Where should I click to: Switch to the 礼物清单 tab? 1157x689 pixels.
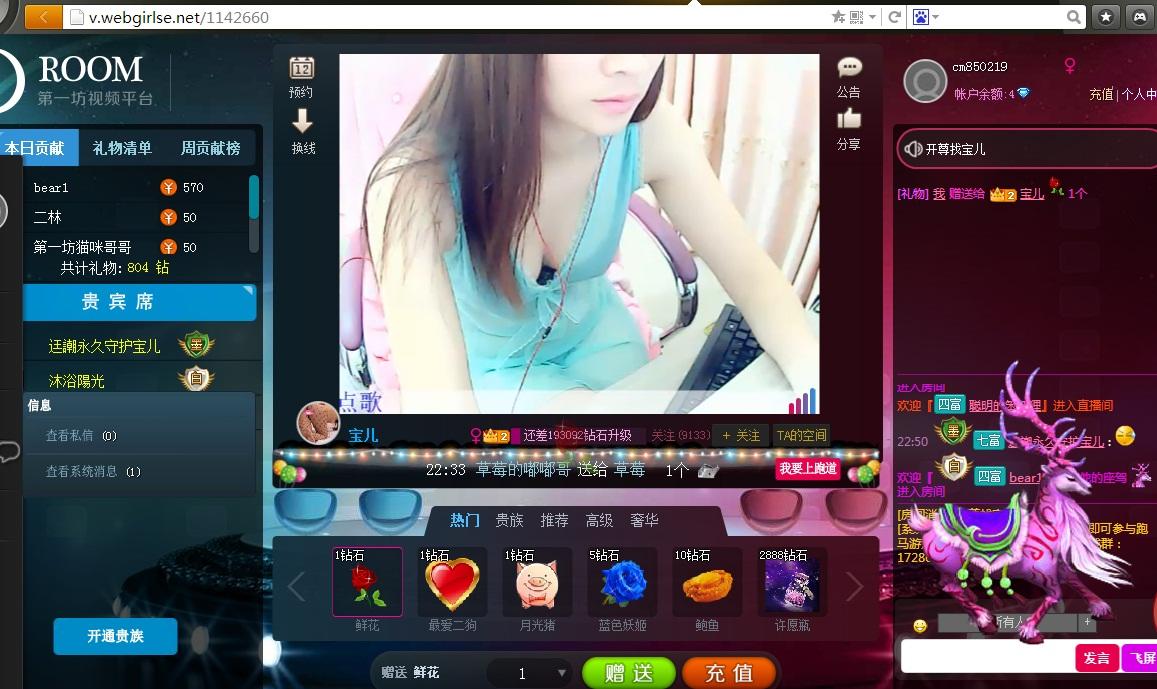(122, 148)
